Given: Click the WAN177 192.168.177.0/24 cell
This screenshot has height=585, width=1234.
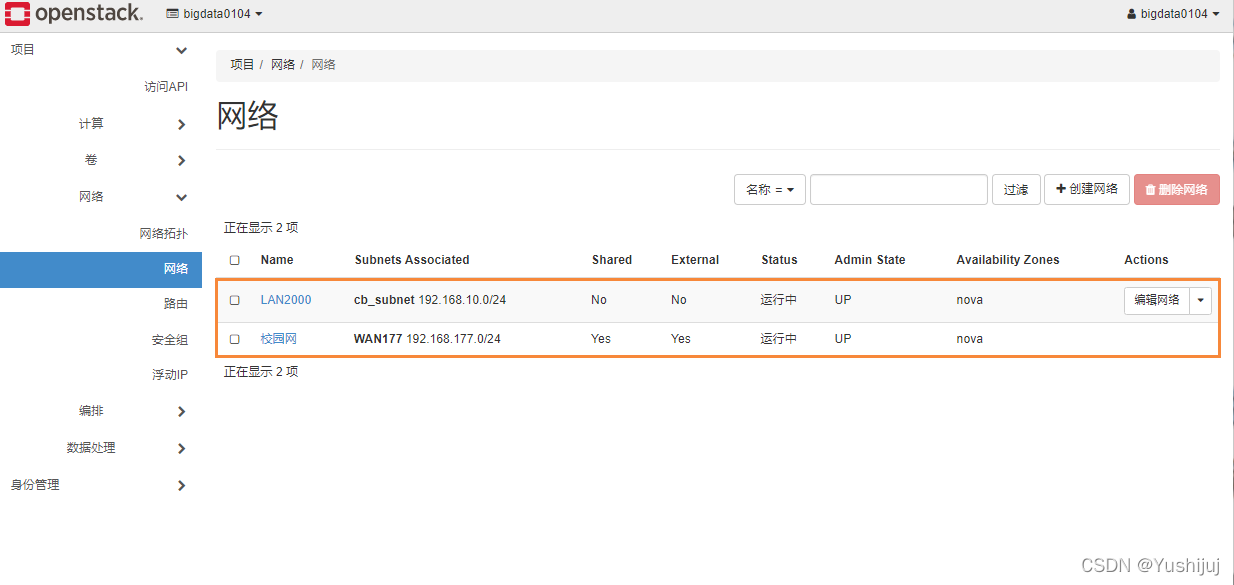Looking at the screenshot, I should 427,339.
